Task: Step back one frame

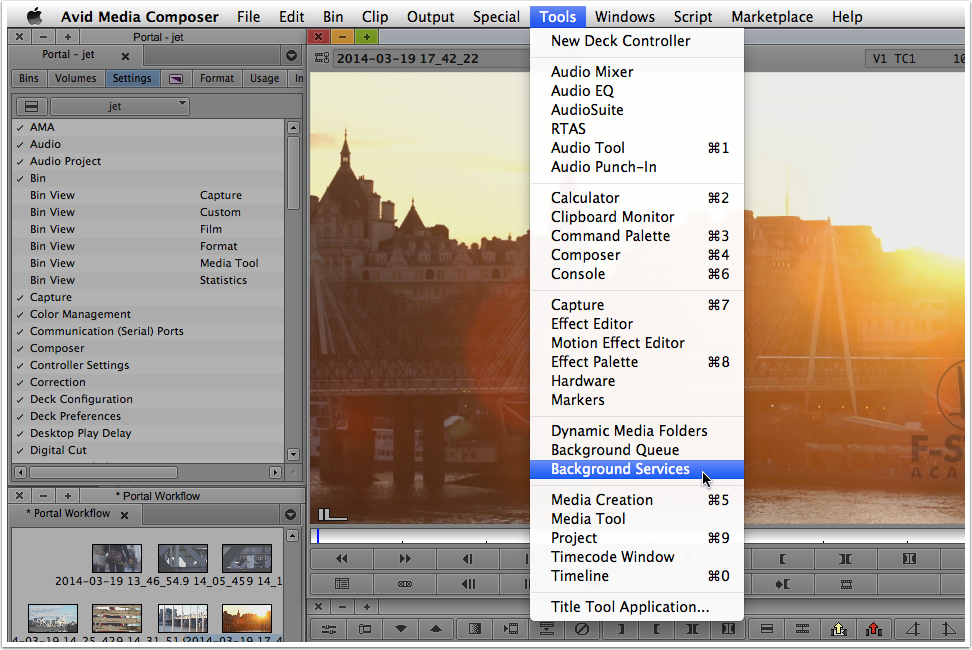Action: pyautogui.click(x=468, y=559)
